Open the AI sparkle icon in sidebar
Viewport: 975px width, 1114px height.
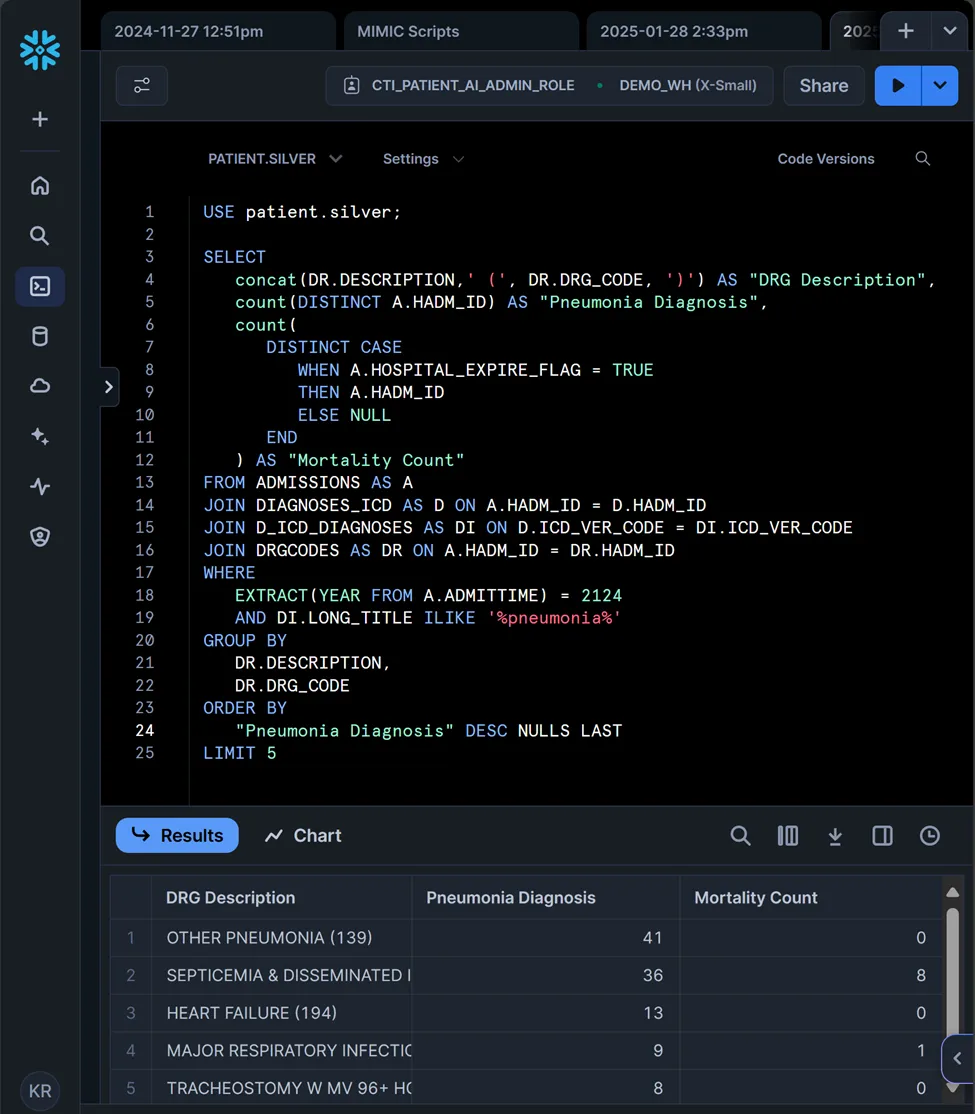(40, 436)
